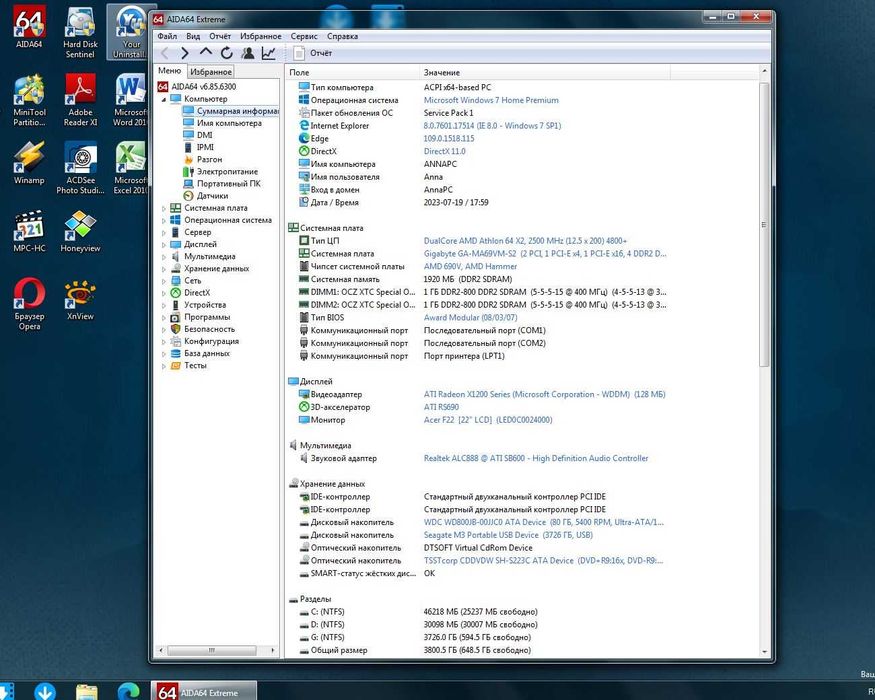Screen dimensions: 875x700
Task: Open the Winamp desktop shortcut
Action: (28, 163)
